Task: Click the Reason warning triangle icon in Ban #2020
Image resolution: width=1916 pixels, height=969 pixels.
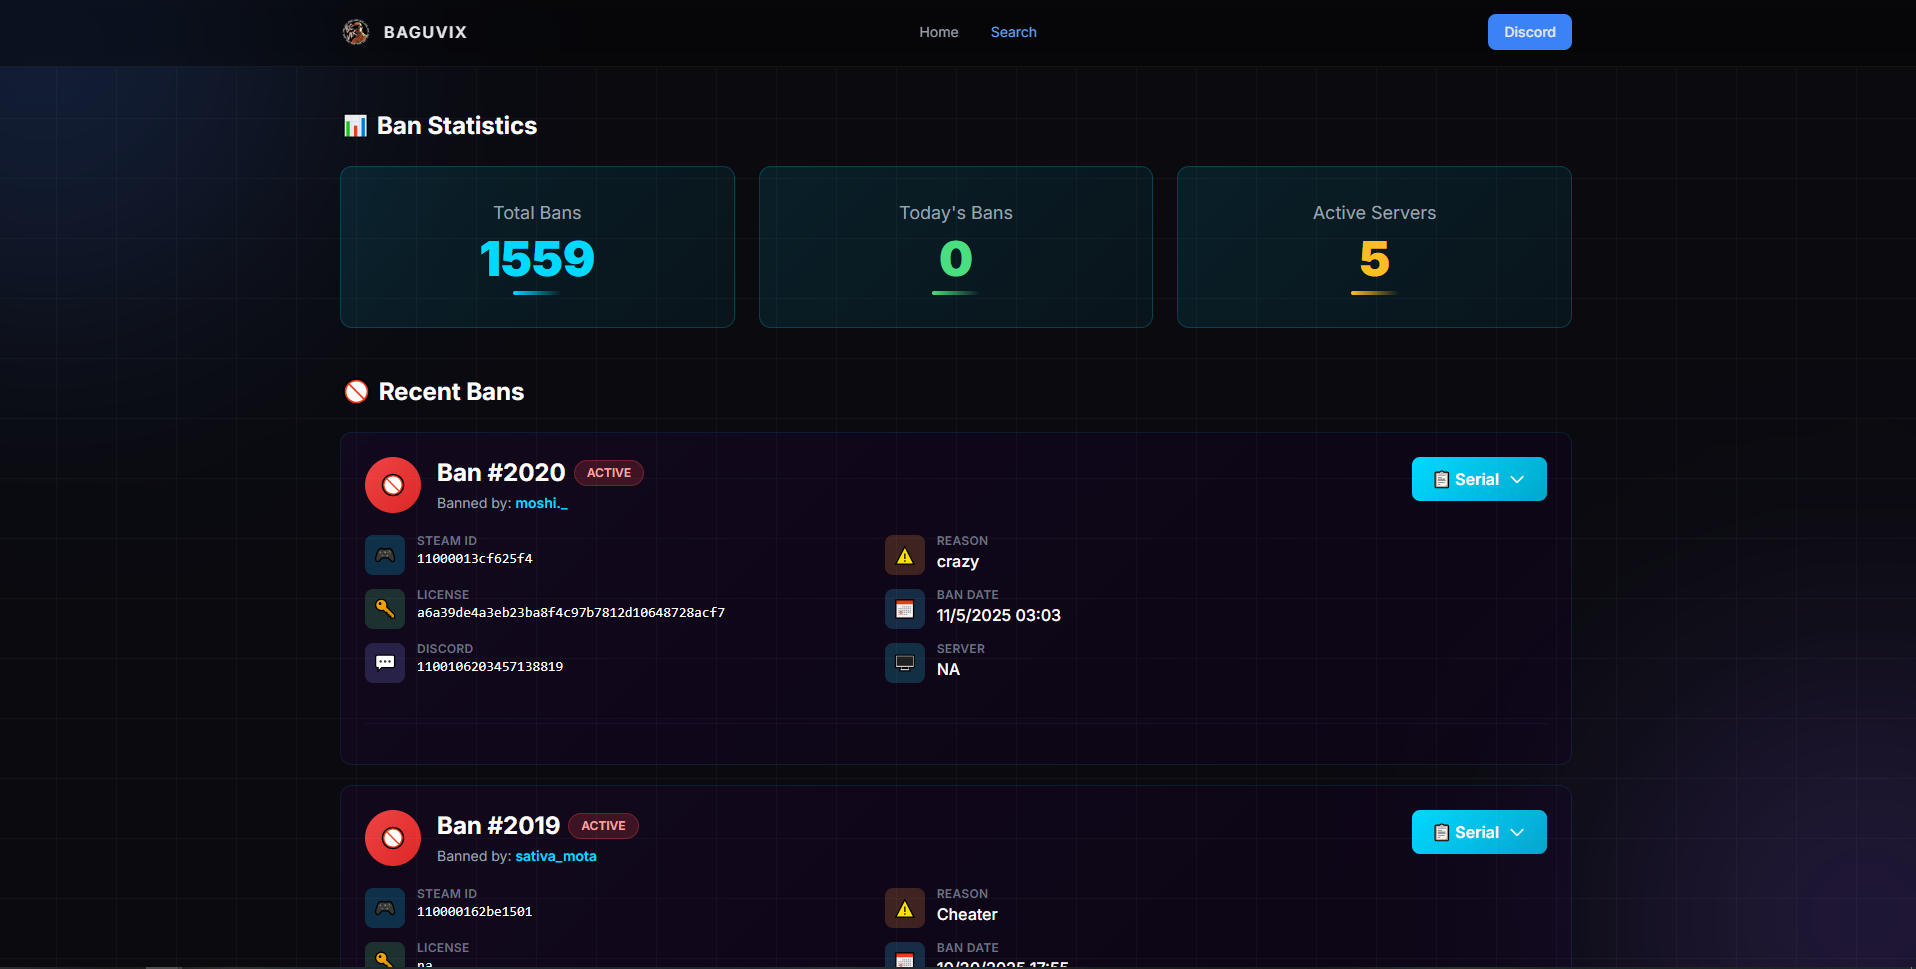Action: point(904,555)
